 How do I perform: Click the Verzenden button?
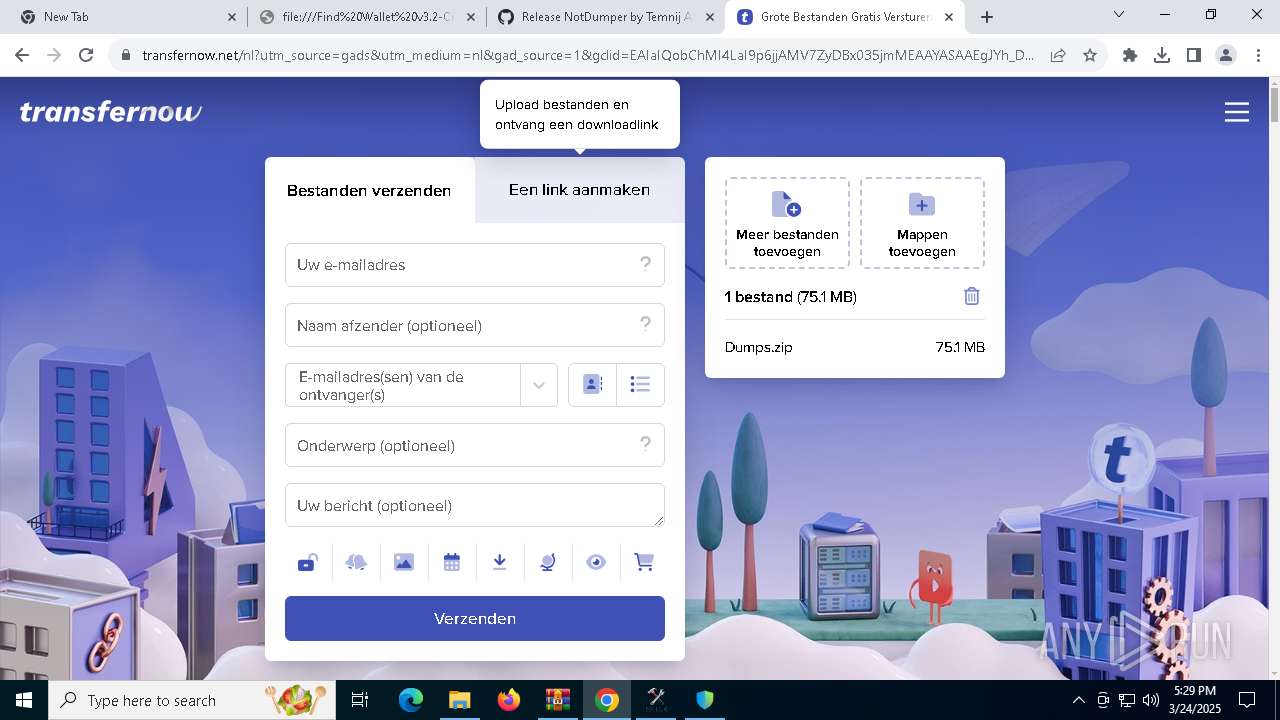[x=475, y=618]
